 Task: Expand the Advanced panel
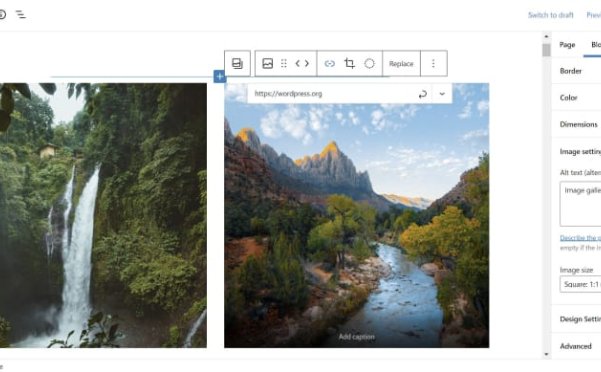[576, 346]
